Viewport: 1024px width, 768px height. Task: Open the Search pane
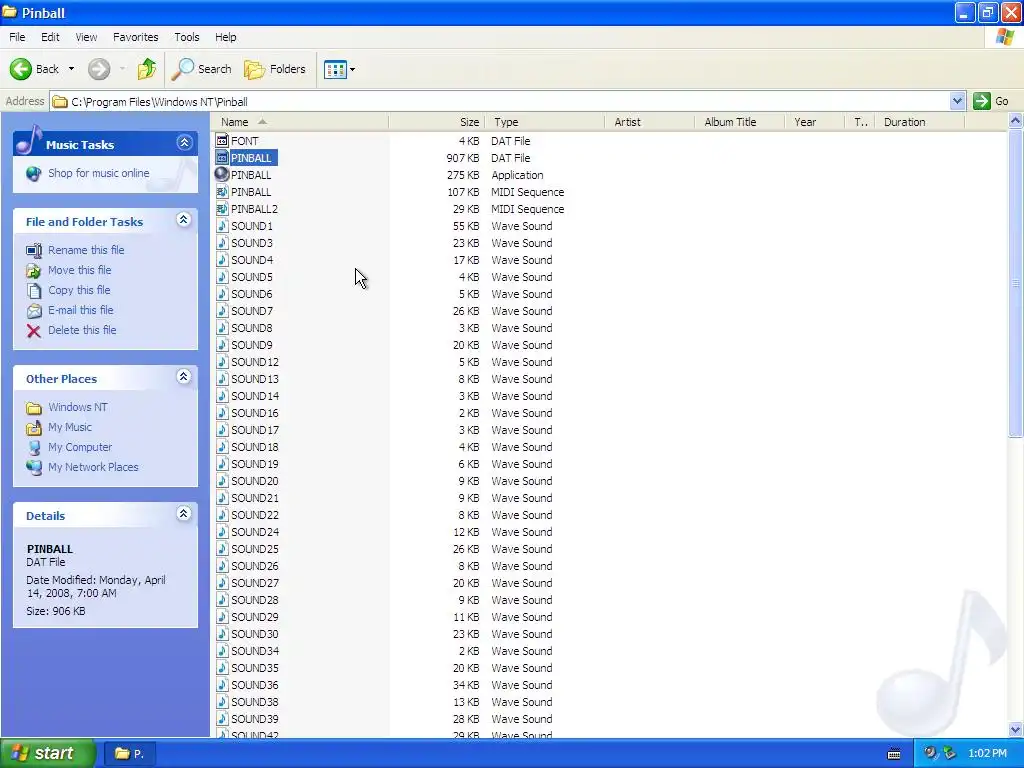(x=201, y=69)
